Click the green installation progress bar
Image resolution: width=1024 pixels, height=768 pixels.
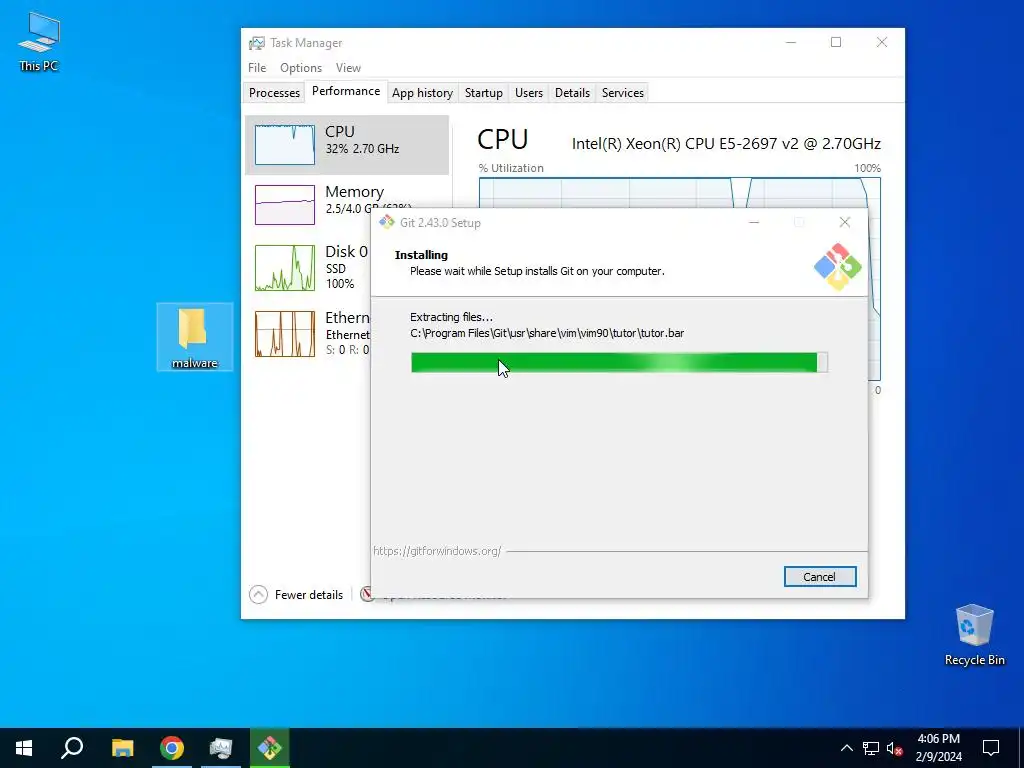(x=619, y=362)
